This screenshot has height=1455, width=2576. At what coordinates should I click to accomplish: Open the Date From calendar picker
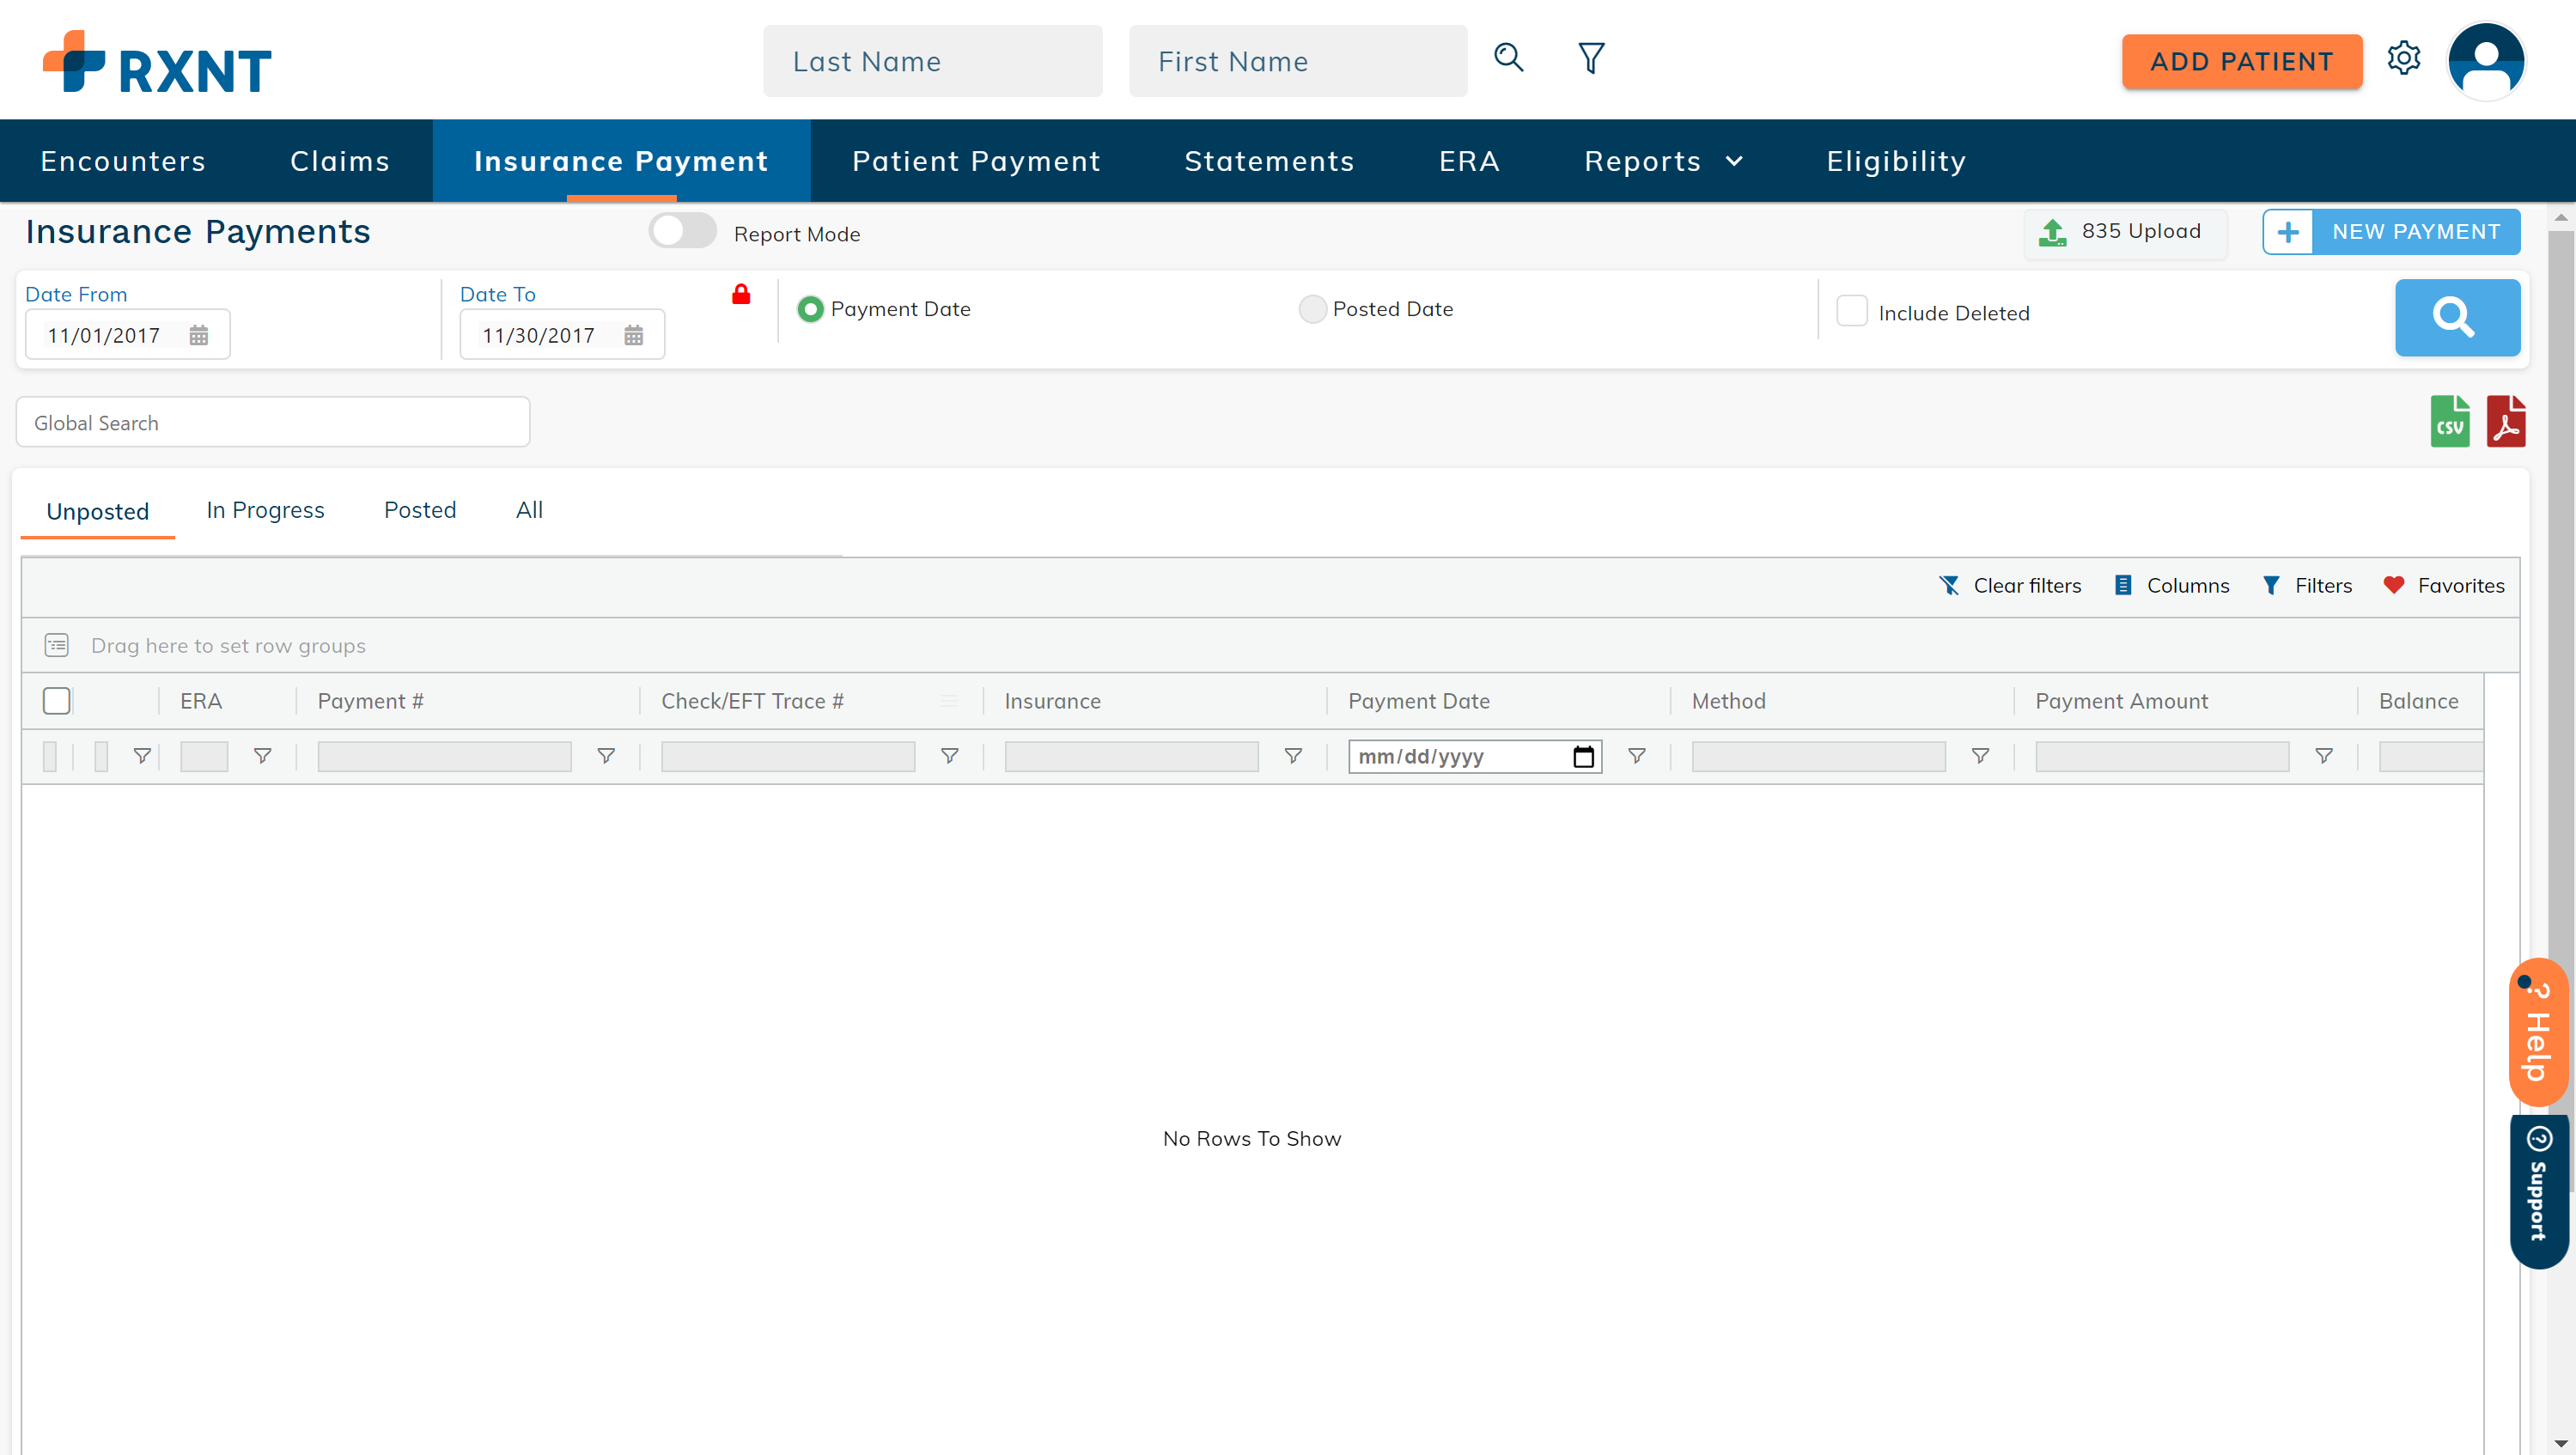coord(199,335)
